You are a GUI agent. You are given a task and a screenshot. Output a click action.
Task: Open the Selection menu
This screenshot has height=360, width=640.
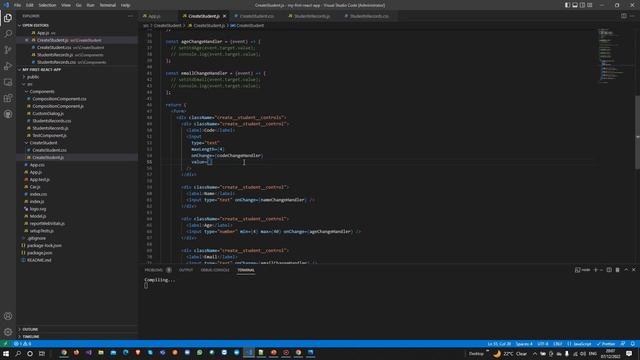pos(47,5)
